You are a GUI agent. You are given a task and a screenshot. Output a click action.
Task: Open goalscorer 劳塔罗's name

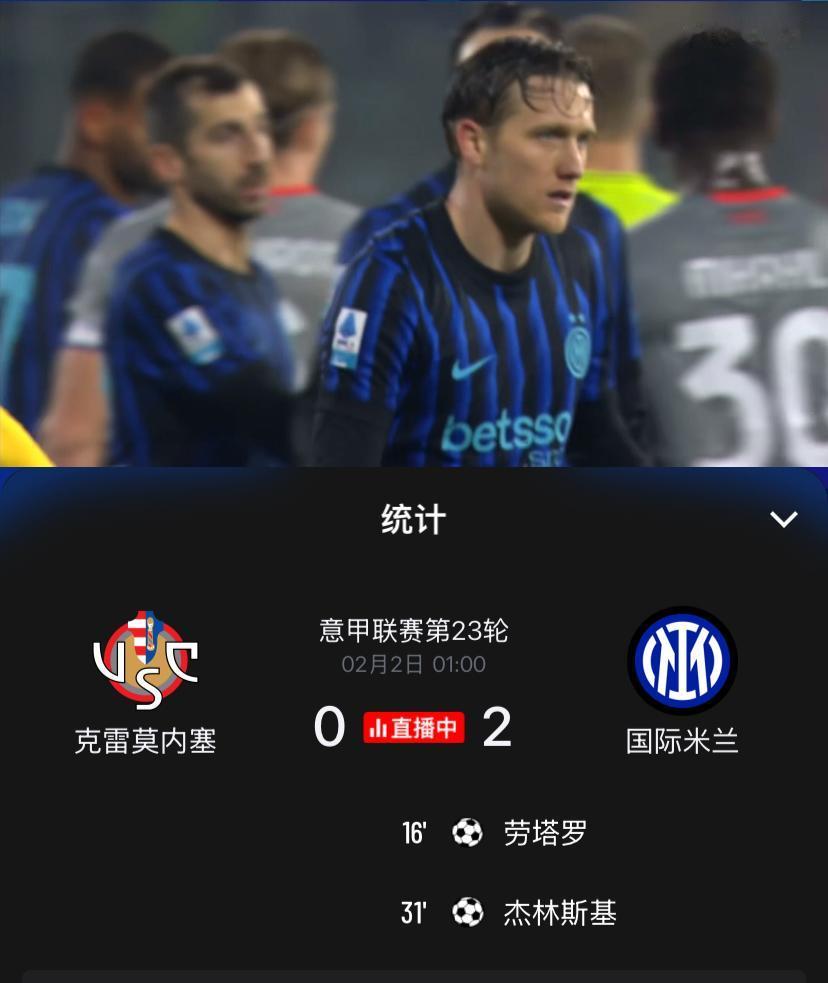[x=545, y=833]
